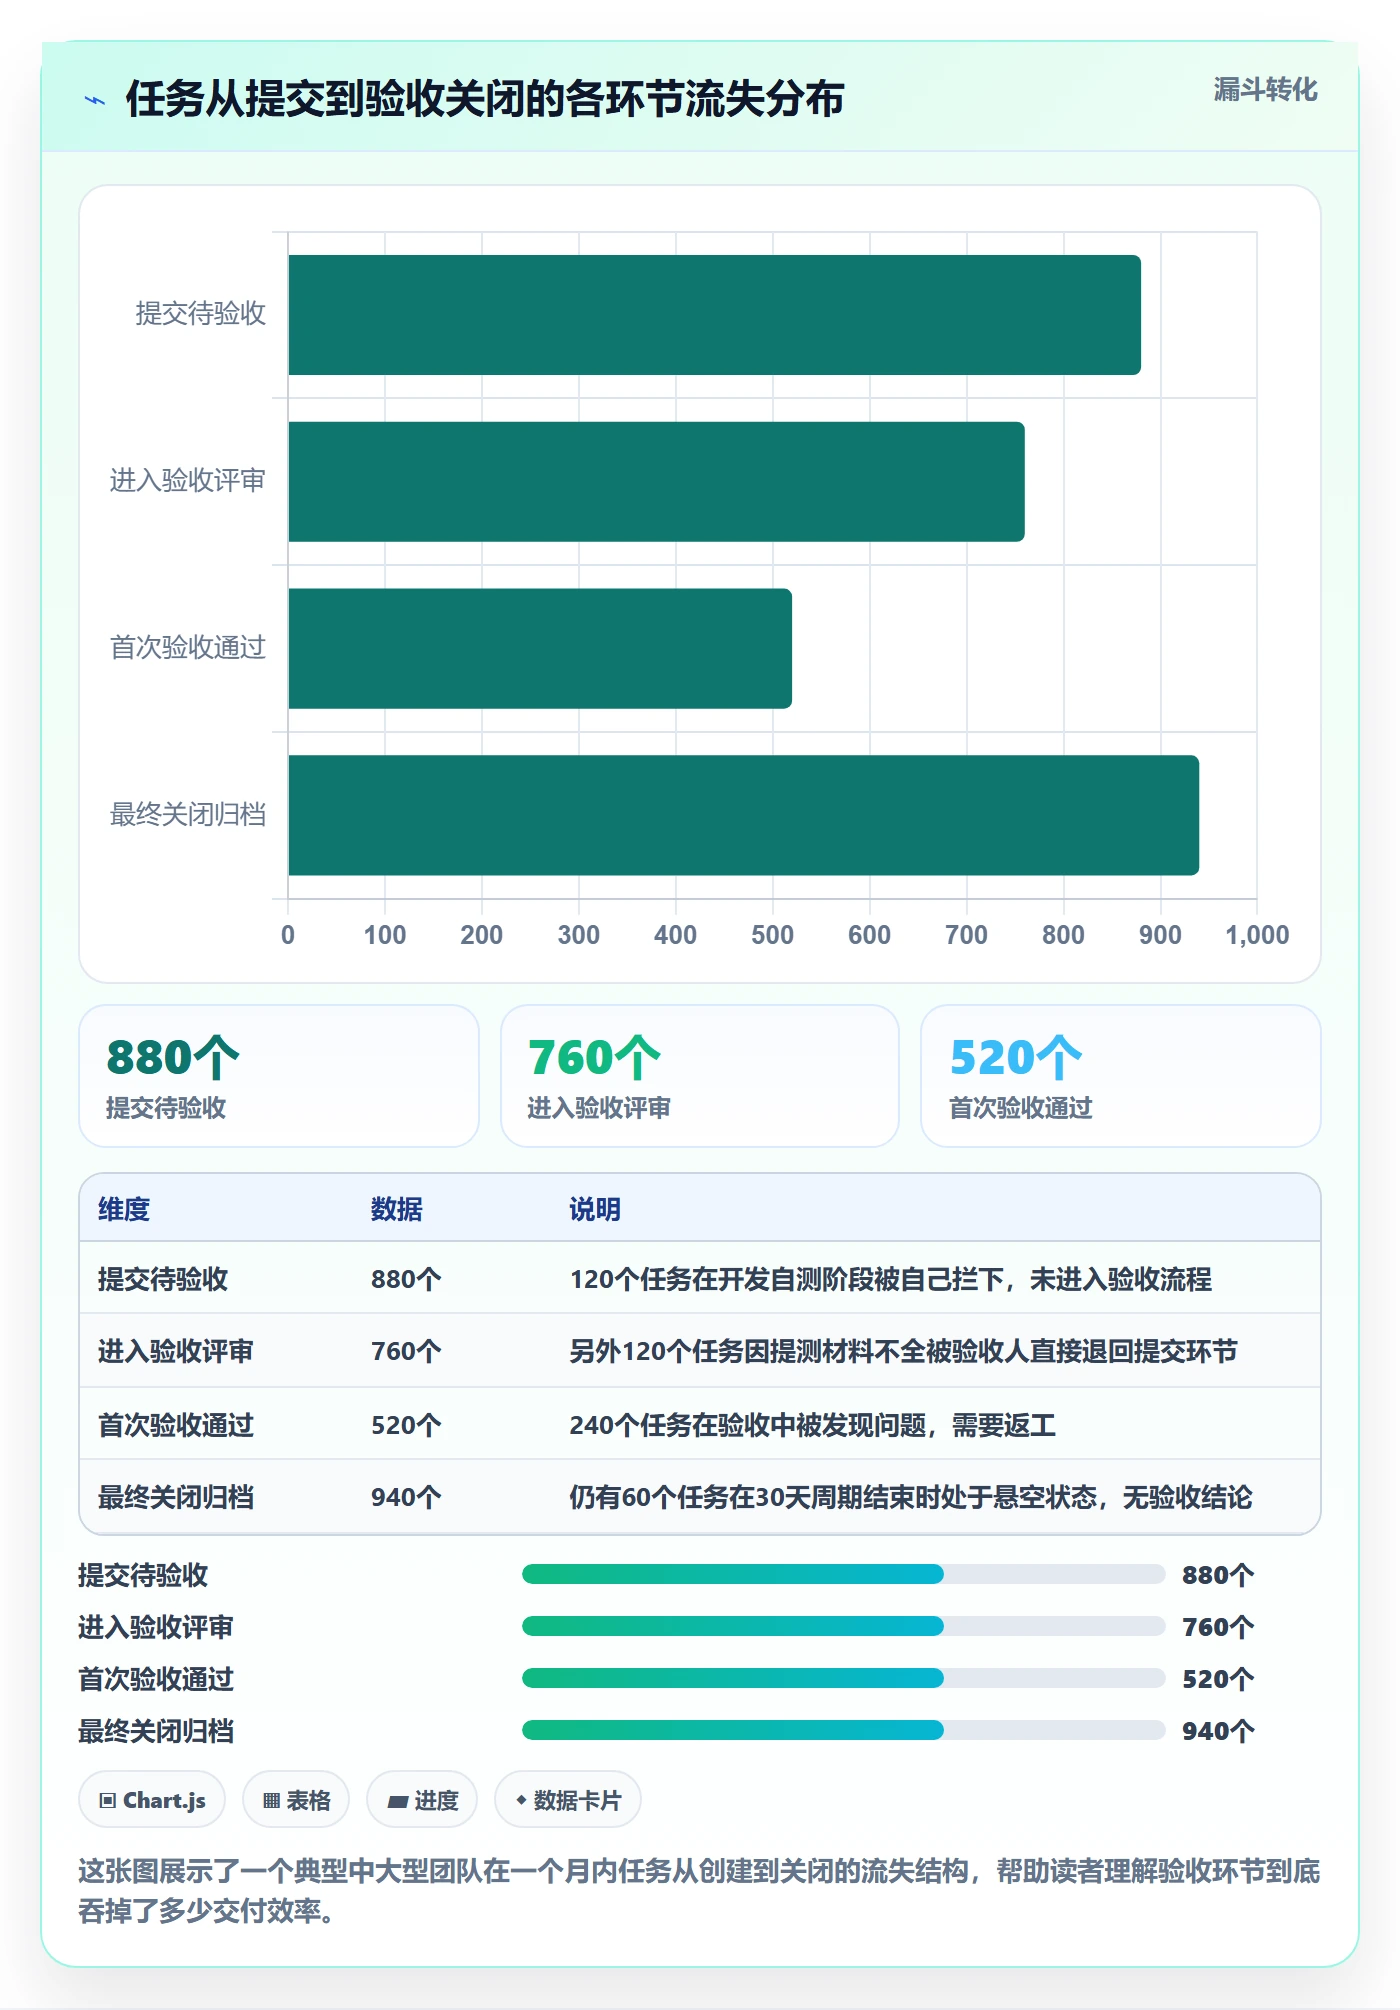Click the 数据 column header

pyautogui.click(x=397, y=1209)
